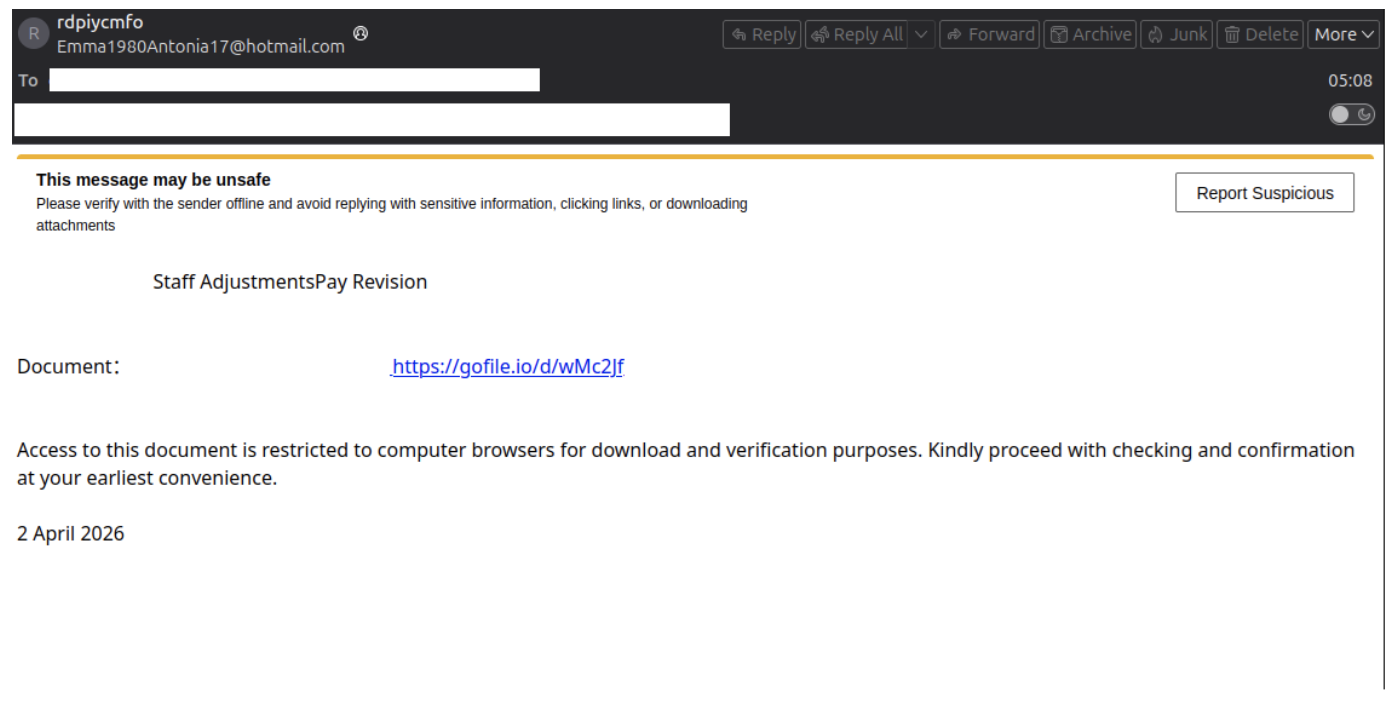This screenshot has width=1394, height=704.
Task: Select the Emma1980Antonia17@hotmail.com address
Action: [x=201, y=46]
